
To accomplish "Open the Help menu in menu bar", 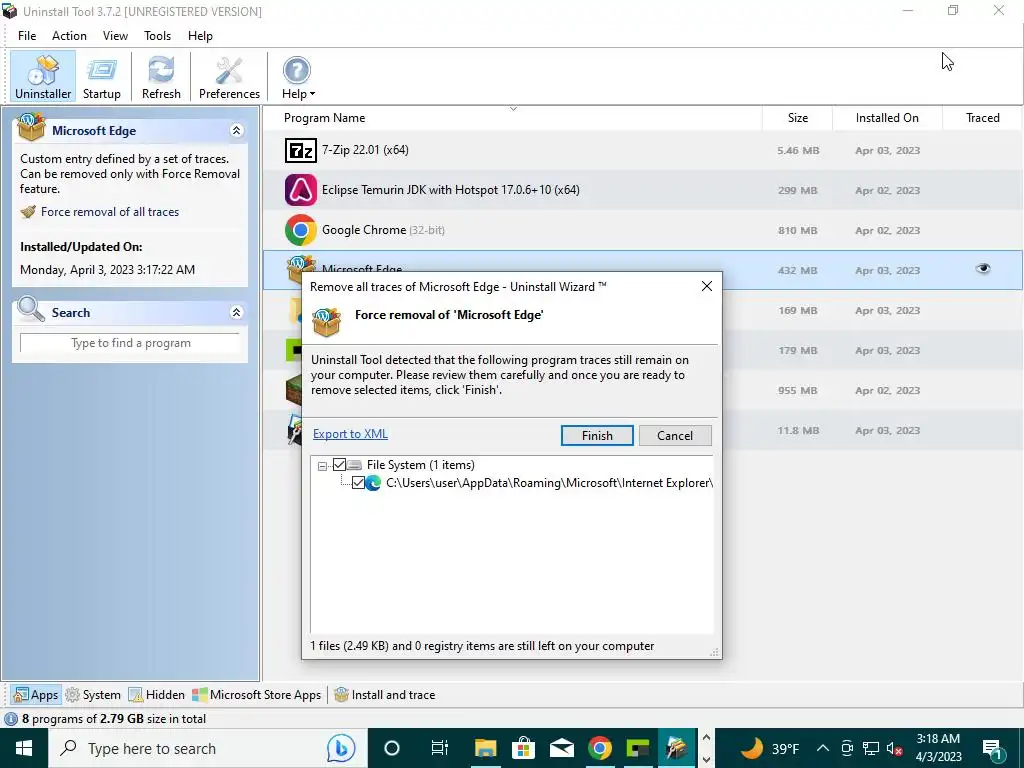I will pos(200,36).
